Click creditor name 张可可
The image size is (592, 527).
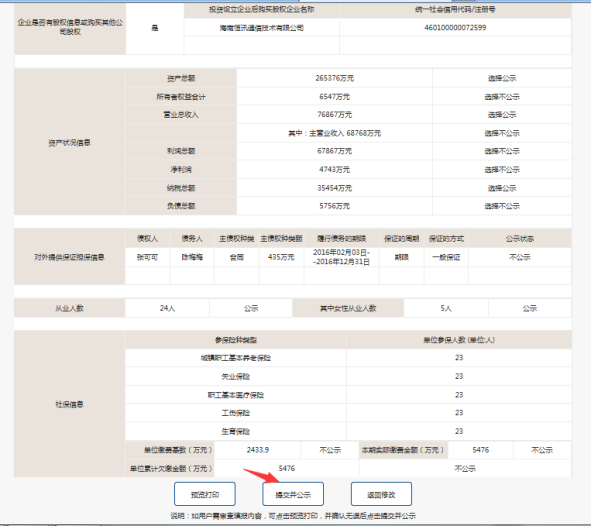[147, 257]
